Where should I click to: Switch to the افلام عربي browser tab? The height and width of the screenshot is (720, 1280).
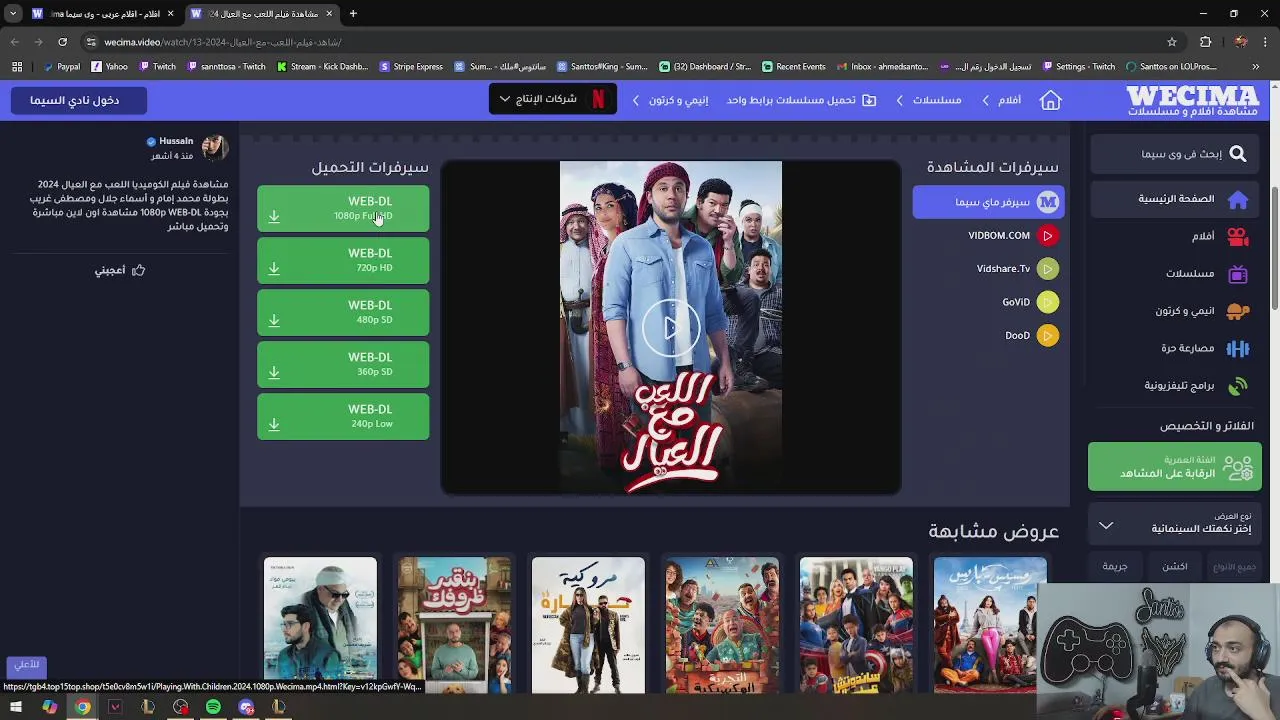(x=103, y=14)
